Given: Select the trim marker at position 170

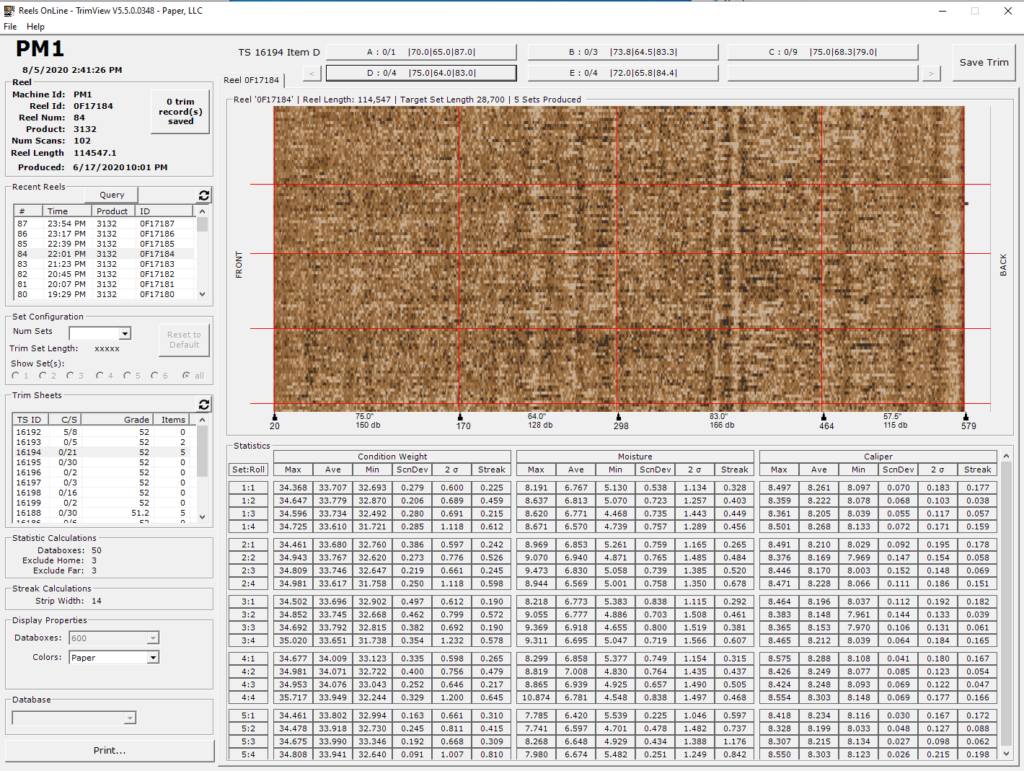Looking at the screenshot, I should tap(460, 417).
